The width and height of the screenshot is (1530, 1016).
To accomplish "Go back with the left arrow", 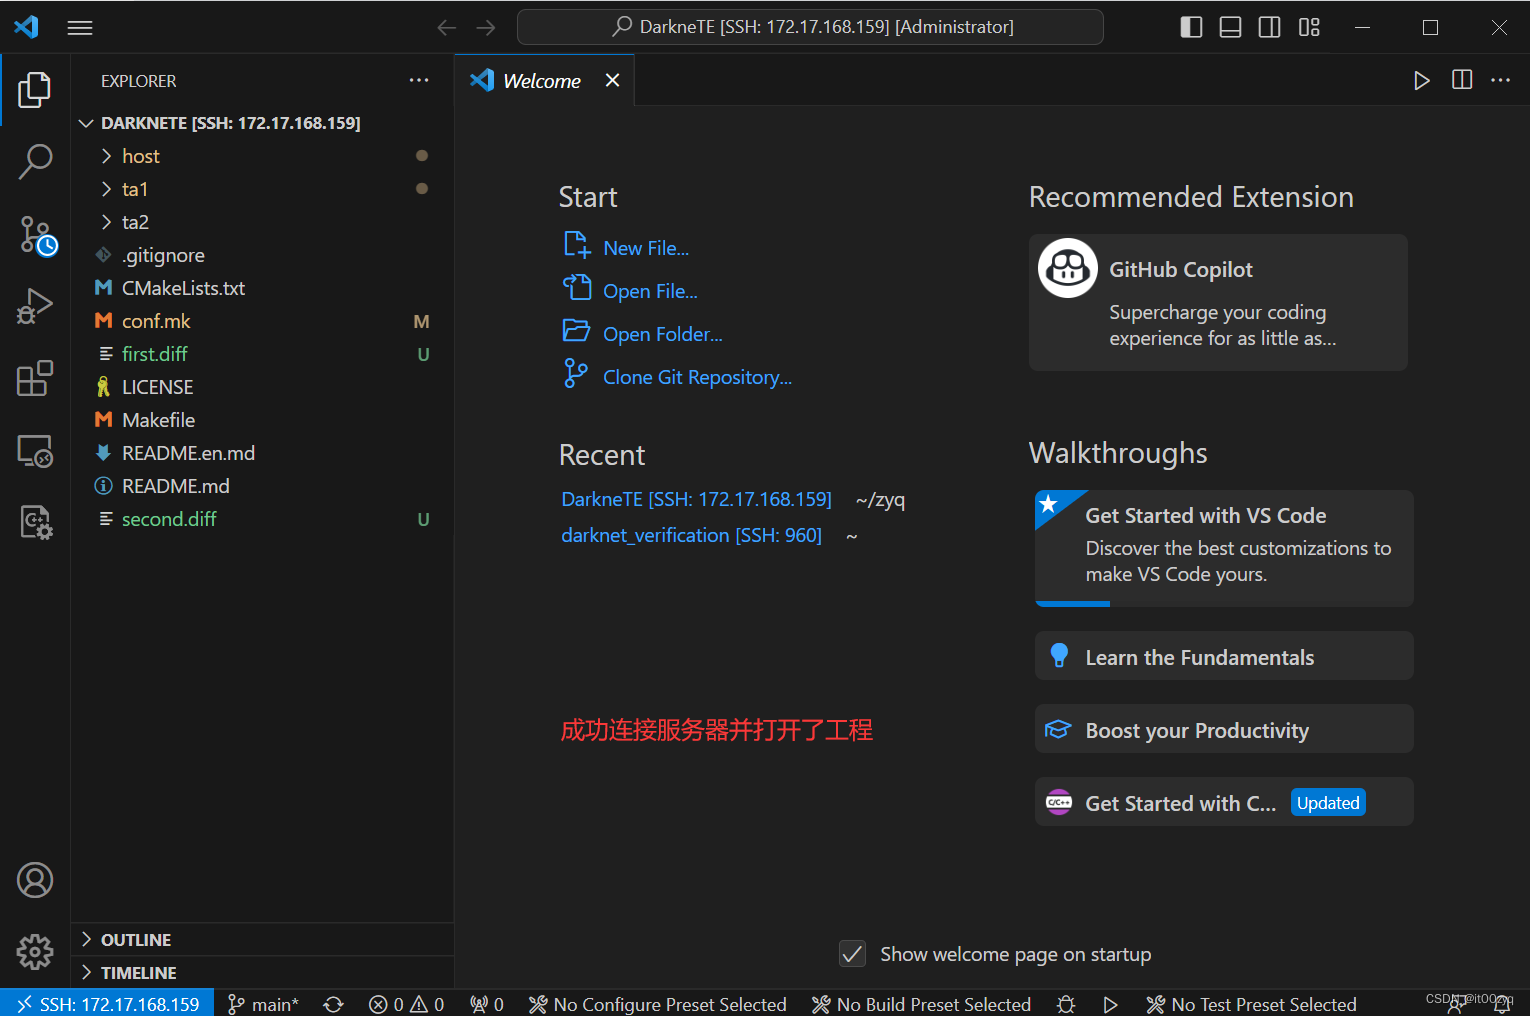I will click(447, 28).
